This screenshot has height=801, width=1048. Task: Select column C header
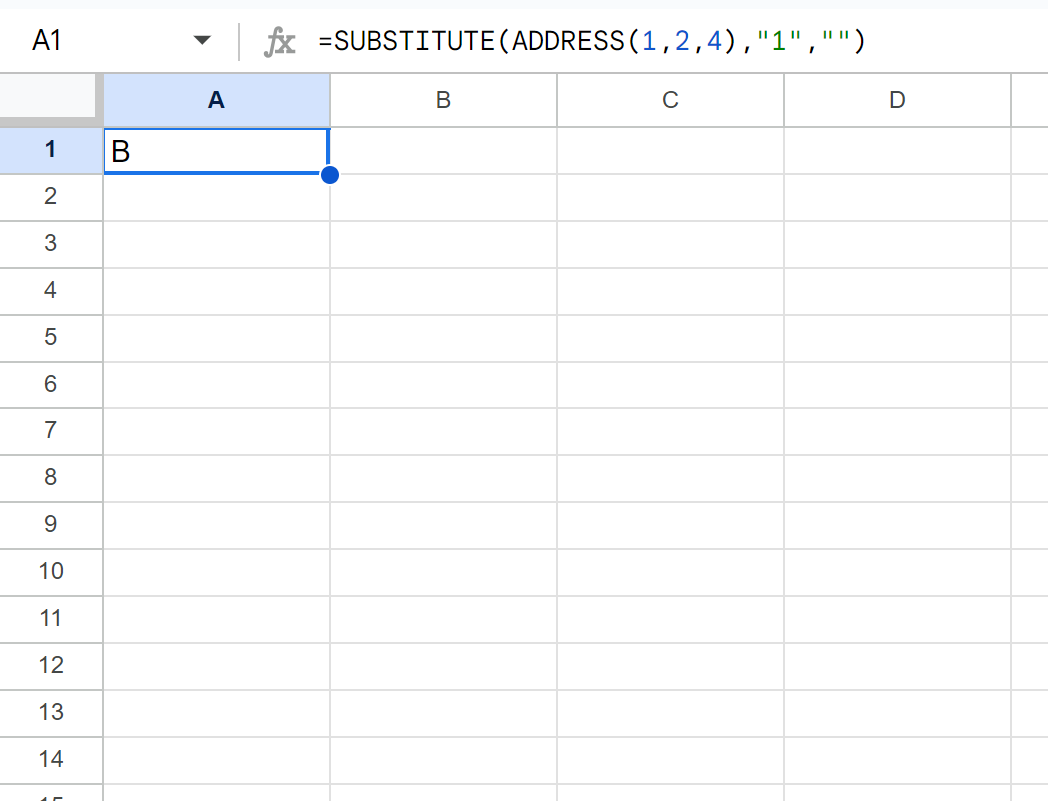coord(670,100)
